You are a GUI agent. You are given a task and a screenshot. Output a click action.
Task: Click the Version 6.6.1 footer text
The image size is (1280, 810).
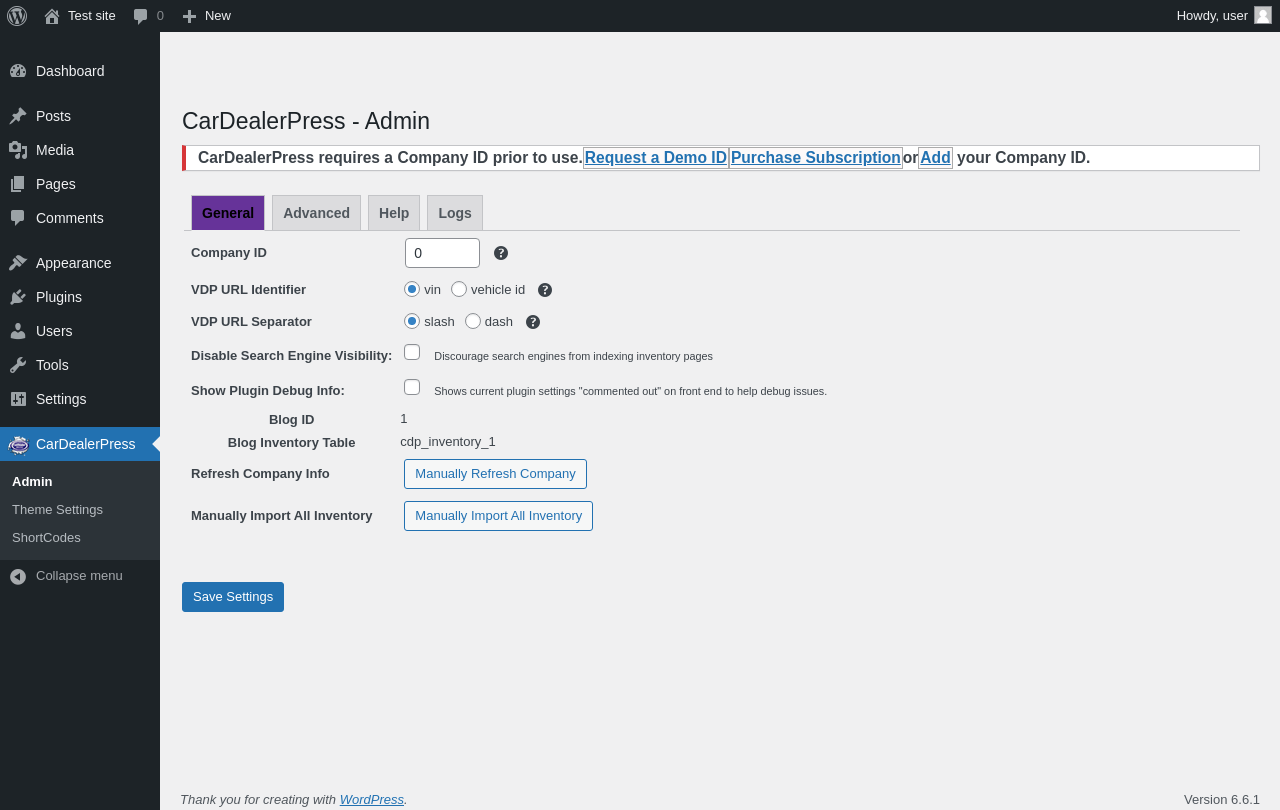pyautogui.click(x=1222, y=799)
